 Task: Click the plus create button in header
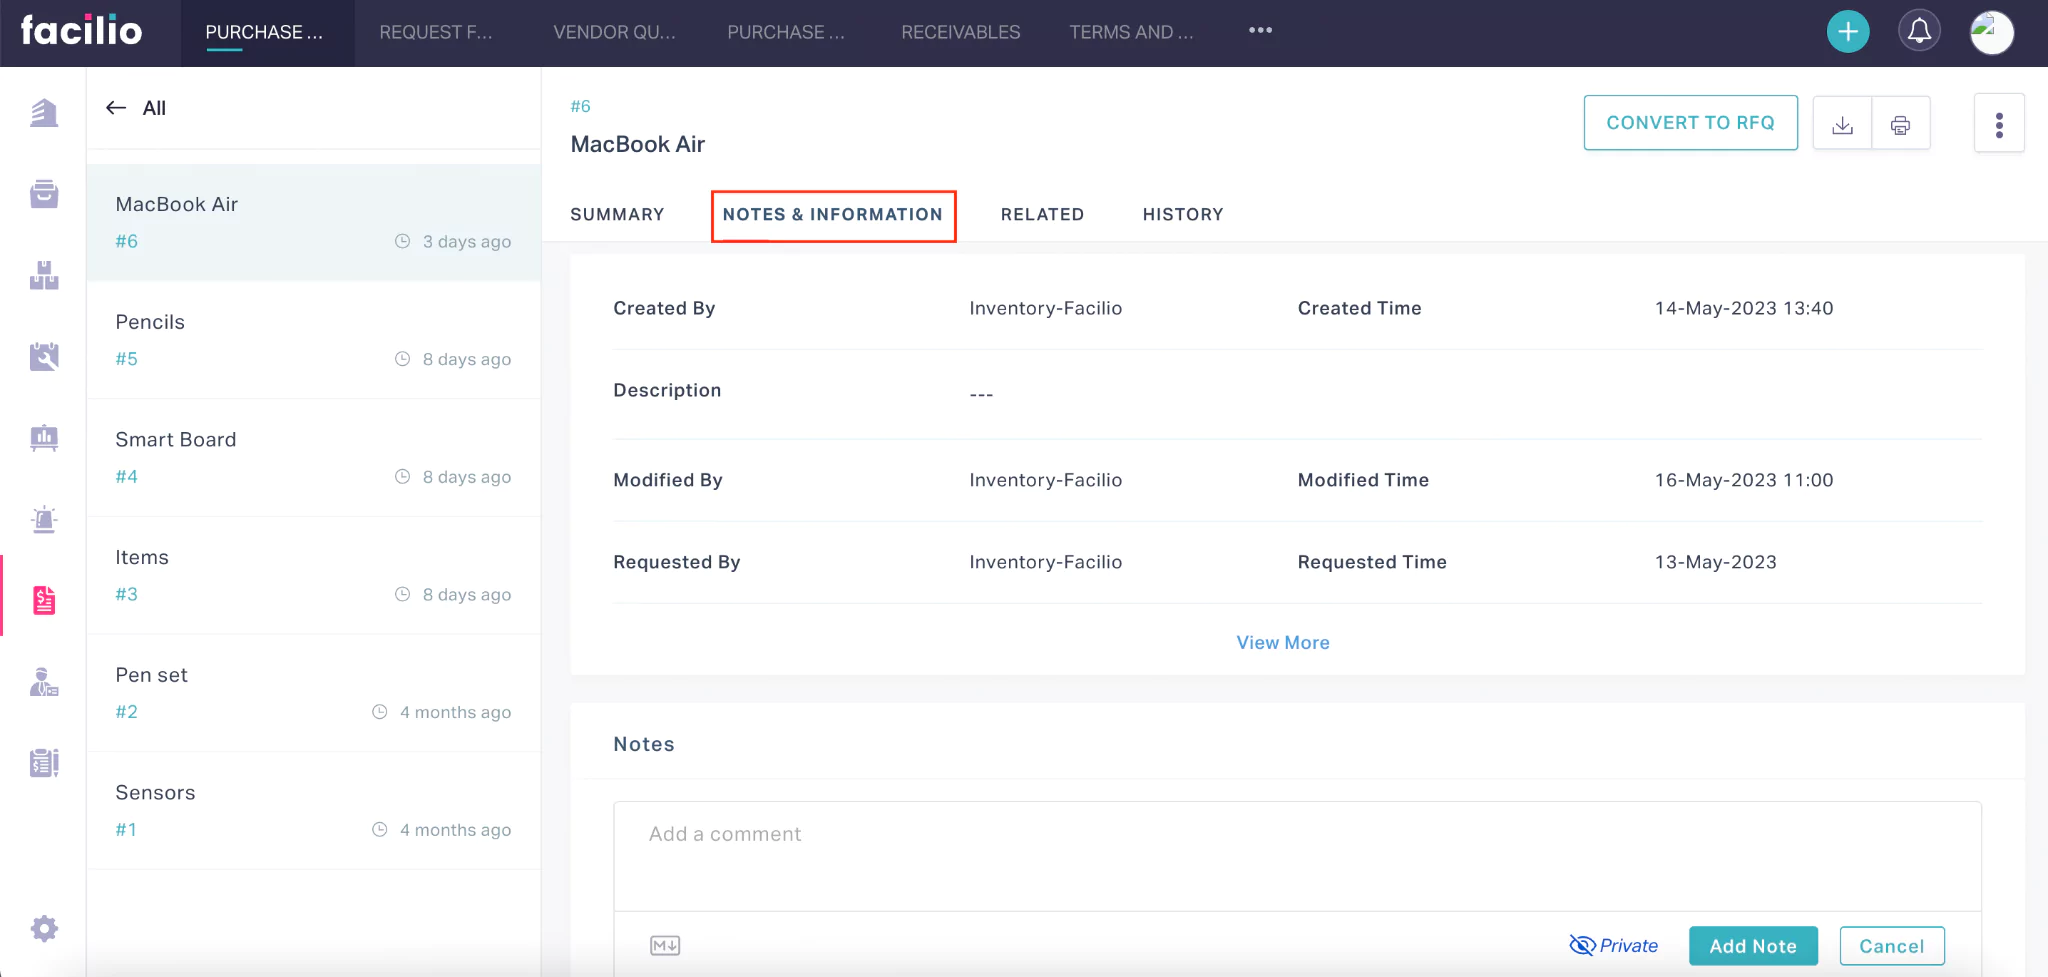pos(1848,32)
